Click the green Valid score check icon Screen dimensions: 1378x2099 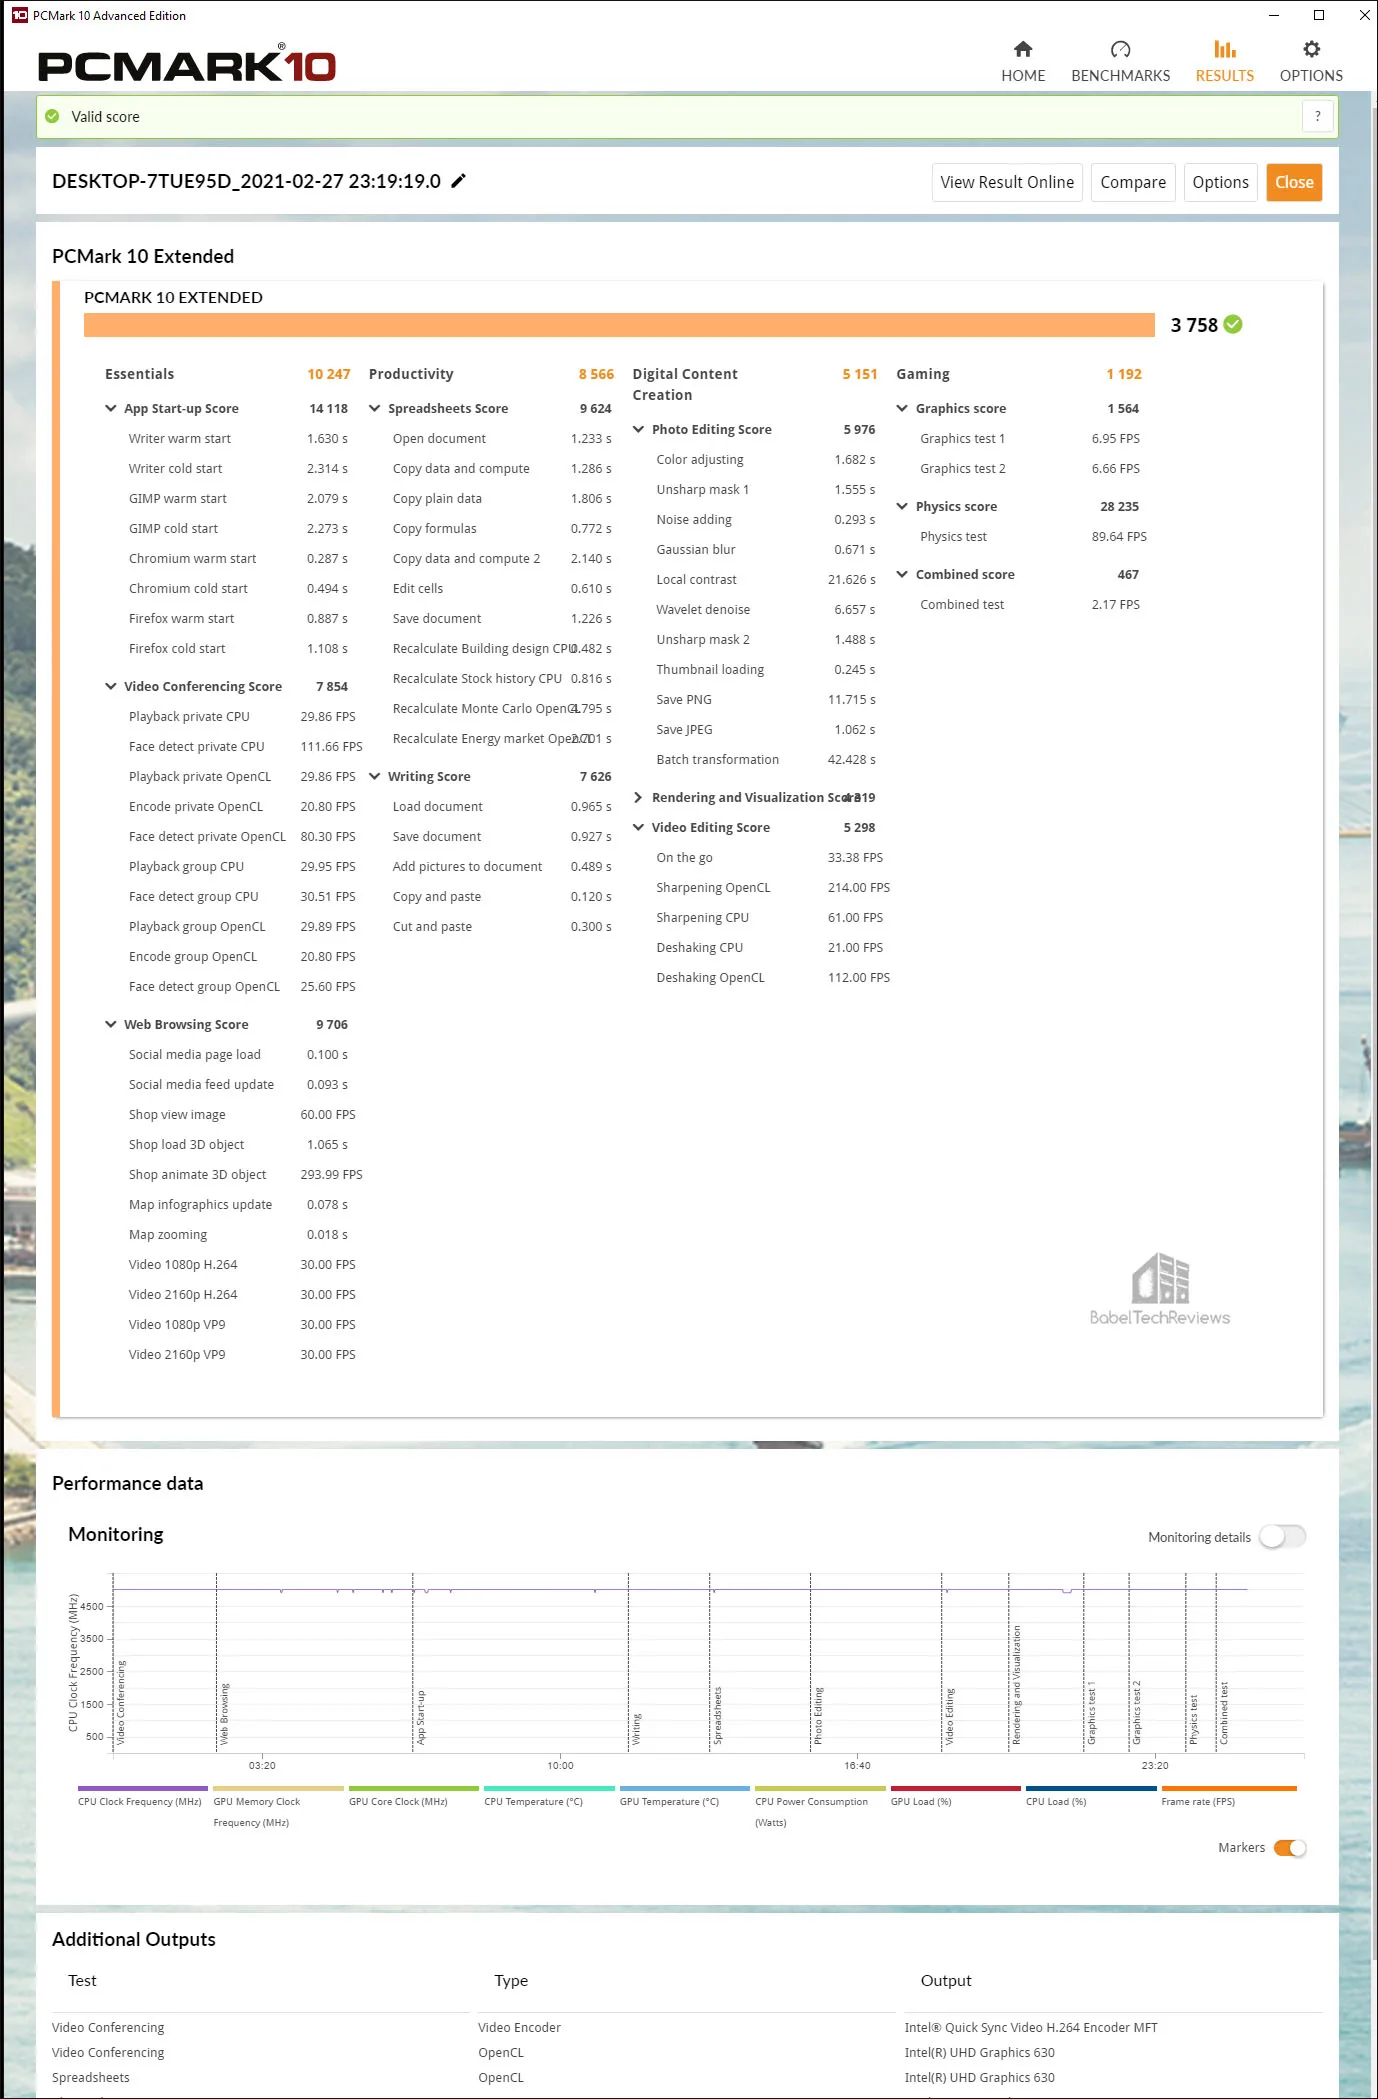click(52, 117)
